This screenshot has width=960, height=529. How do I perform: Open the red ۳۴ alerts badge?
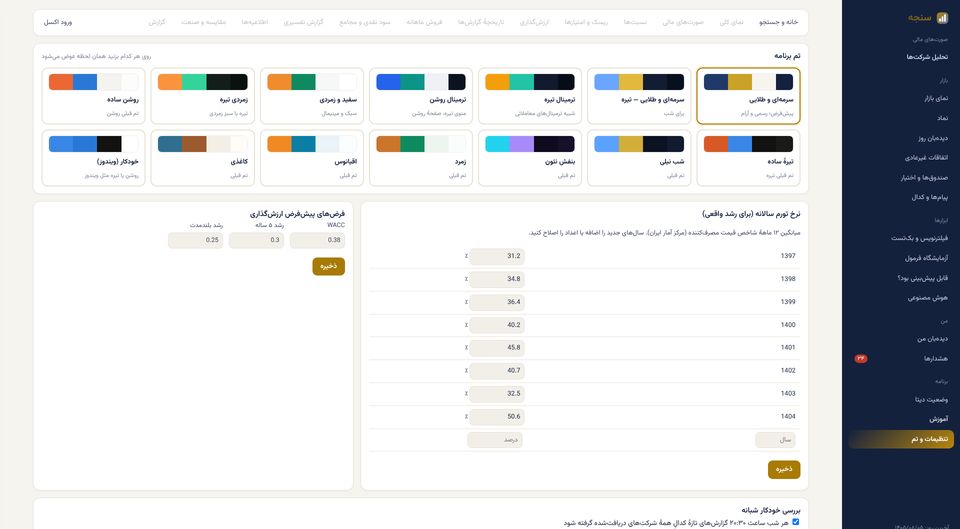[x=861, y=359]
